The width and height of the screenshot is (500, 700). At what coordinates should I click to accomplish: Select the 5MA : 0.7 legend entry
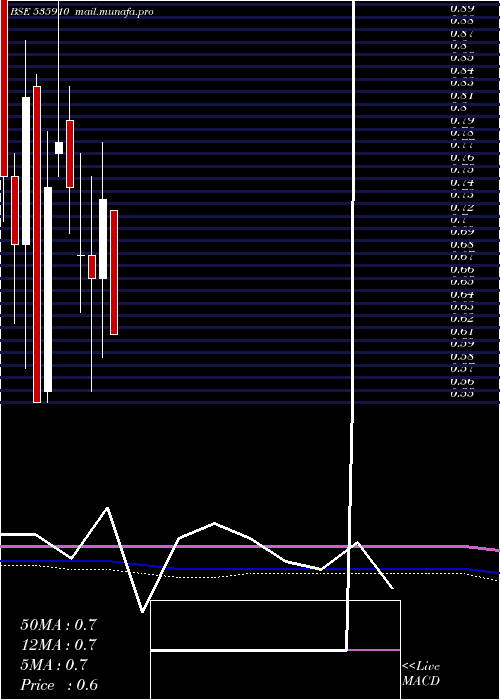(54, 665)
